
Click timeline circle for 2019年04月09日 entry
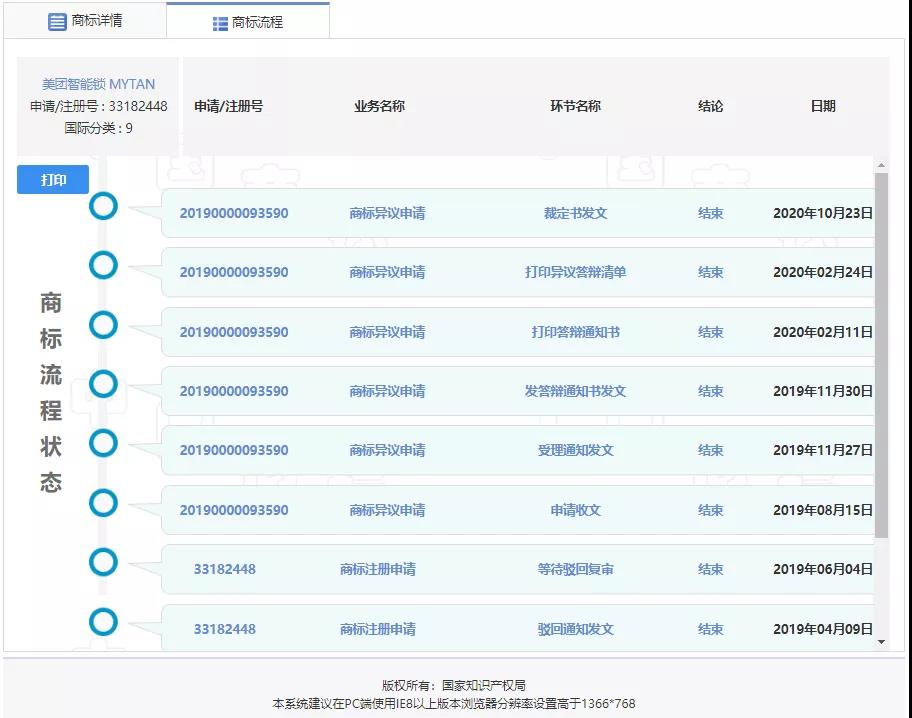(x=103, y=622)
